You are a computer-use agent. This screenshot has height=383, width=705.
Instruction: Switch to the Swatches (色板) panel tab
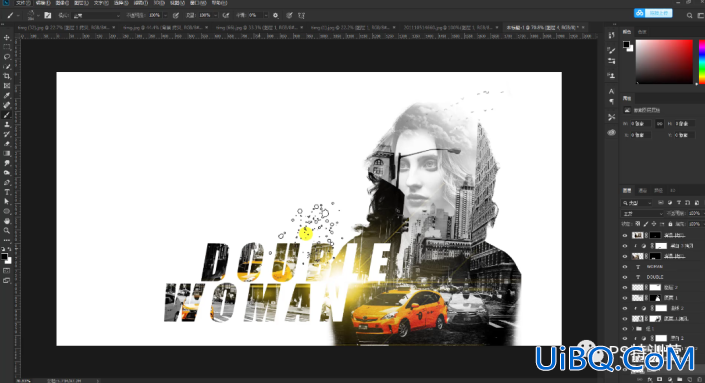click(x=642, y=32)
